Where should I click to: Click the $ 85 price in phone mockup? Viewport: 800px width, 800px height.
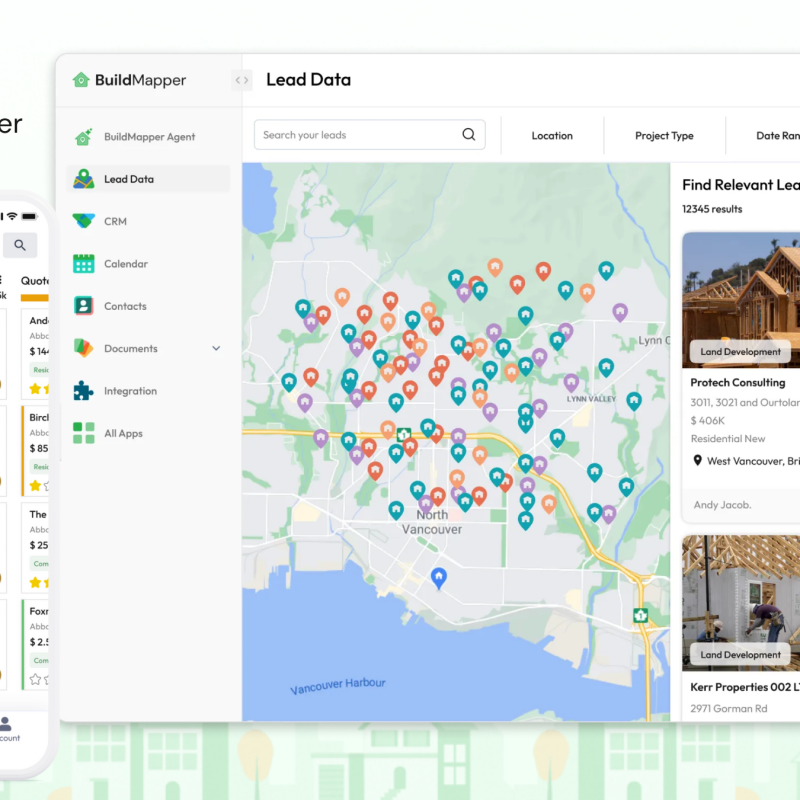coord(39,448)
